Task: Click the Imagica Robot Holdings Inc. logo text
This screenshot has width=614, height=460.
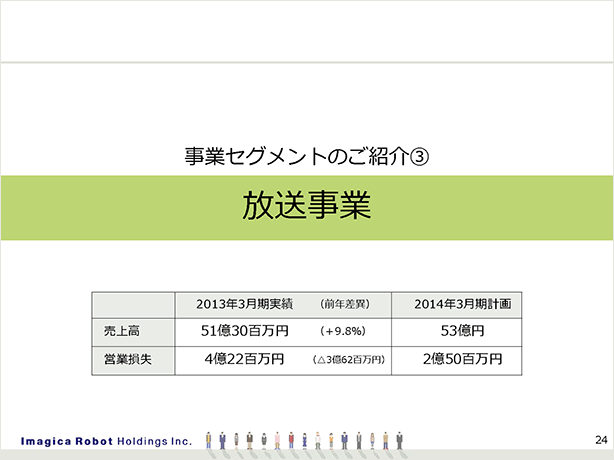Action: coord(106,442)
